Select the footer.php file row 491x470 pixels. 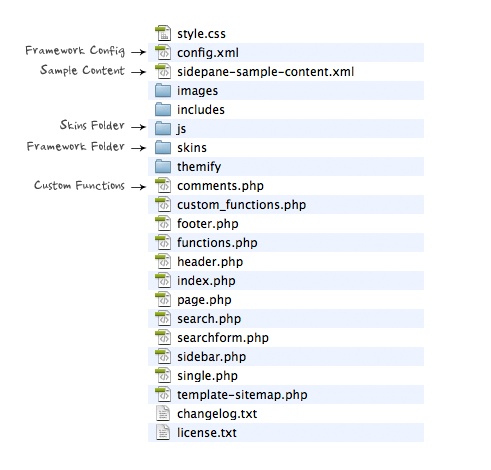286,223
